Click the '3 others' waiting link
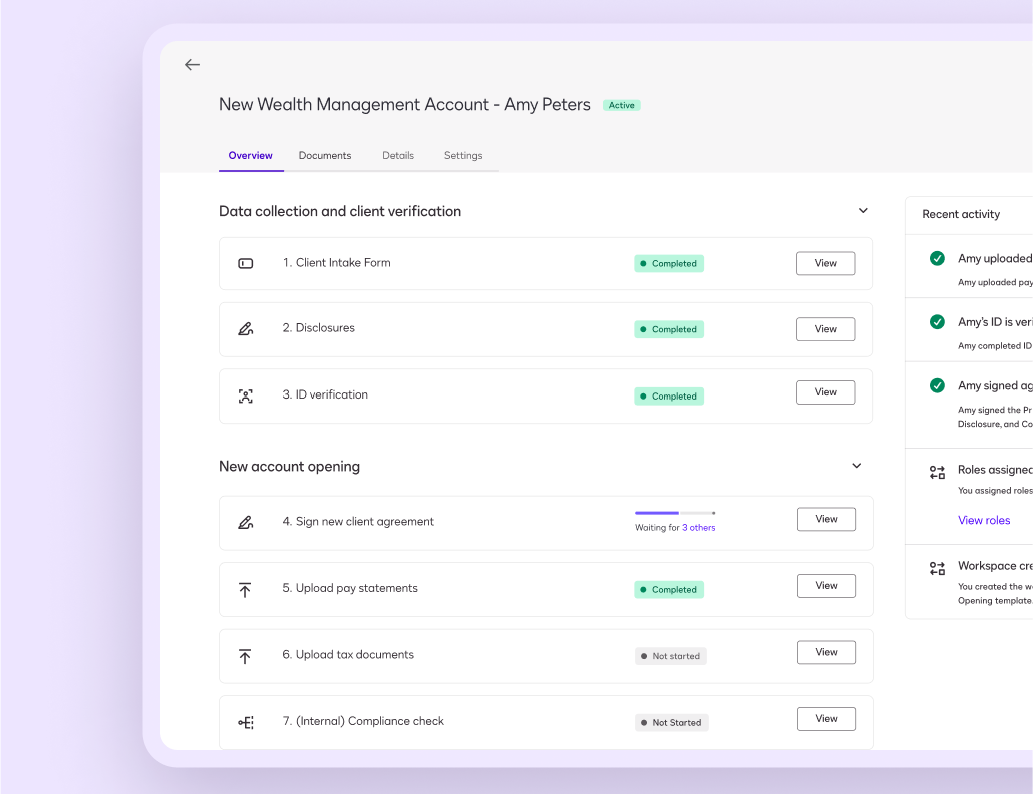1033x794 pixels. pos(699,528)
